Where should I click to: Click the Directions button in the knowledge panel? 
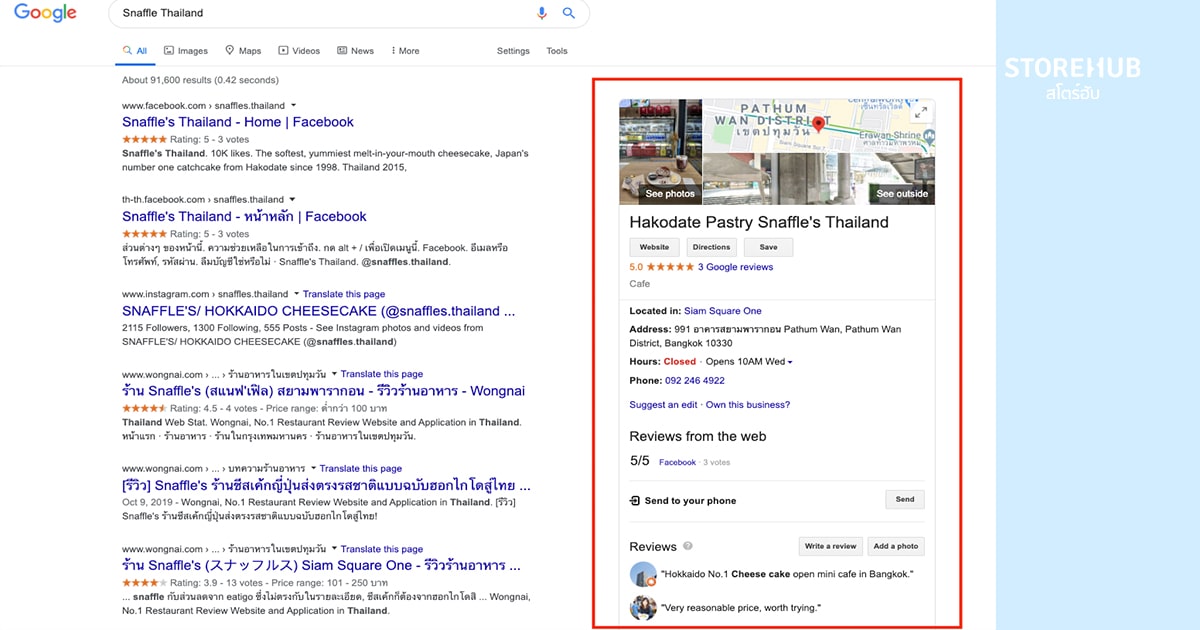(x=711, y=247)
